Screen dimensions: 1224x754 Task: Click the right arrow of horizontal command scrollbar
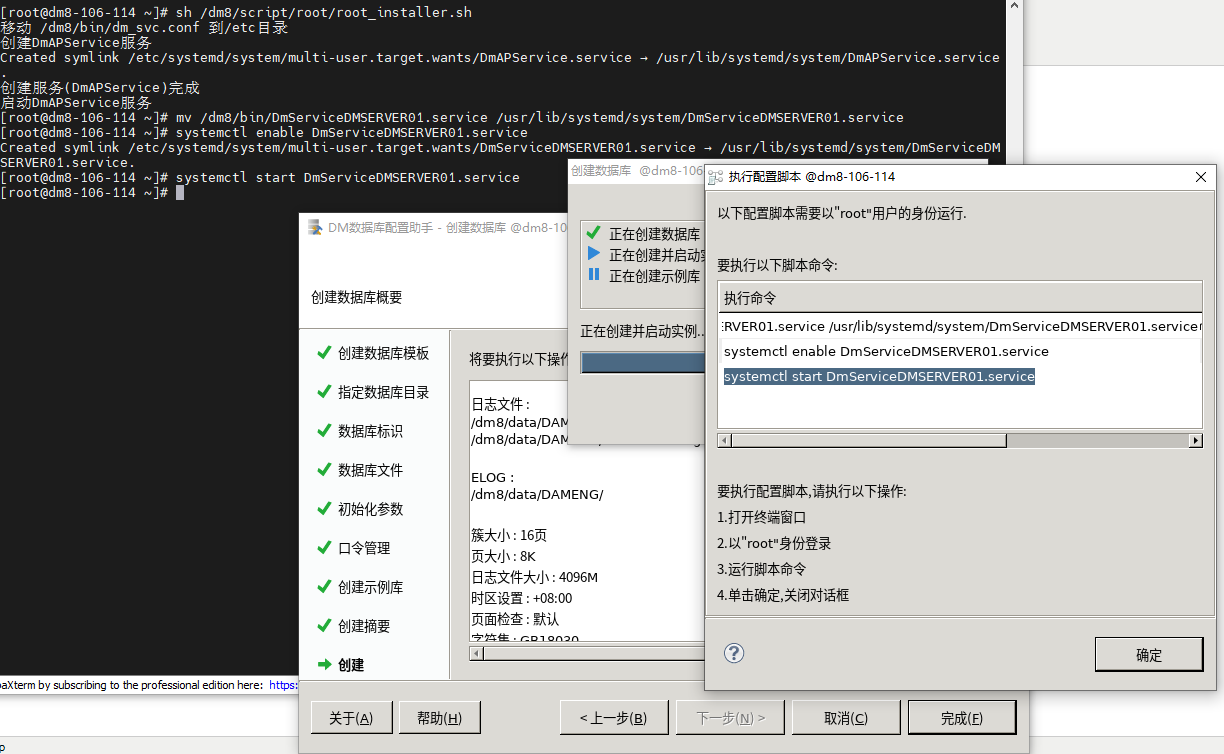(1197, 440)
